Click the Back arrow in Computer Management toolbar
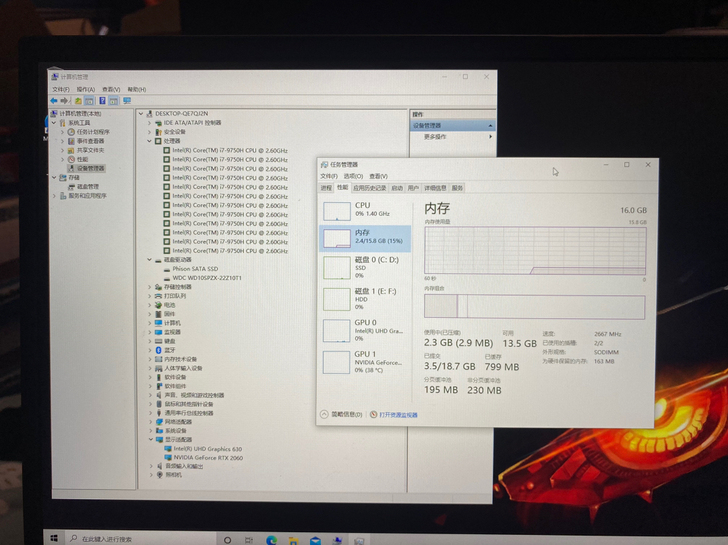The height and width of the screenshot is (545, 728). pos(54,101)
